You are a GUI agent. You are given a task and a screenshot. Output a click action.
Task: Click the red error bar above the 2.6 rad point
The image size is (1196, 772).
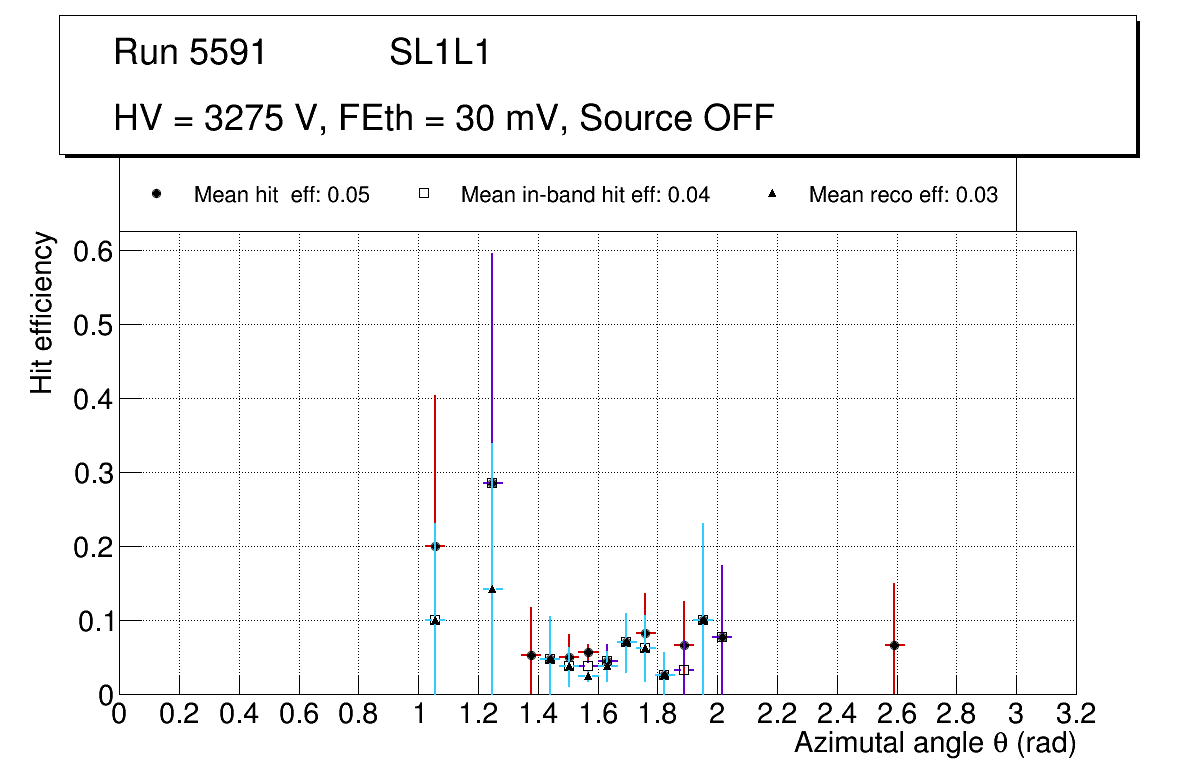[x=894, y=610]
